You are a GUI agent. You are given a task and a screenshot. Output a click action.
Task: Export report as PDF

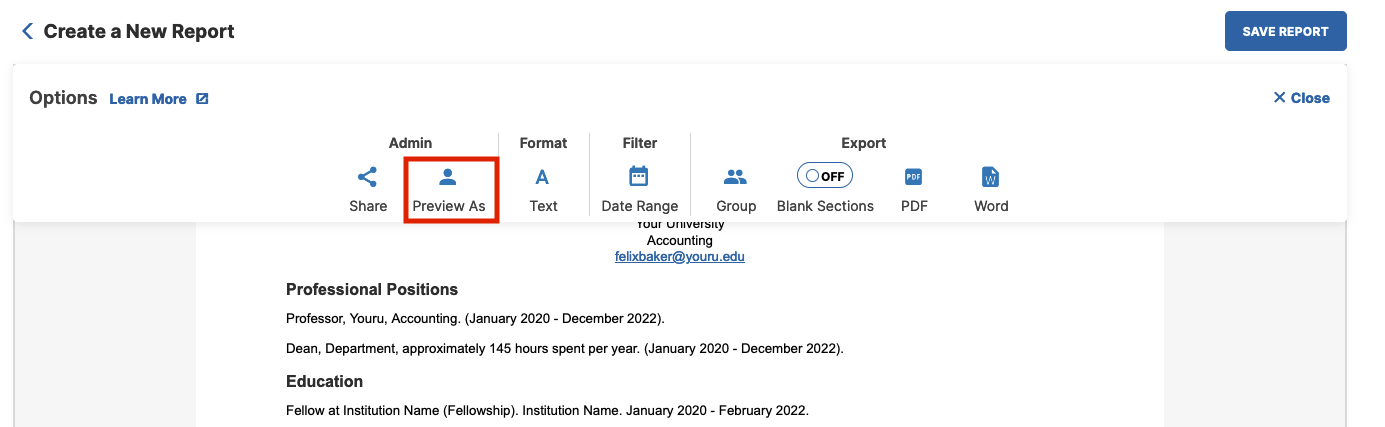point(913,177)
